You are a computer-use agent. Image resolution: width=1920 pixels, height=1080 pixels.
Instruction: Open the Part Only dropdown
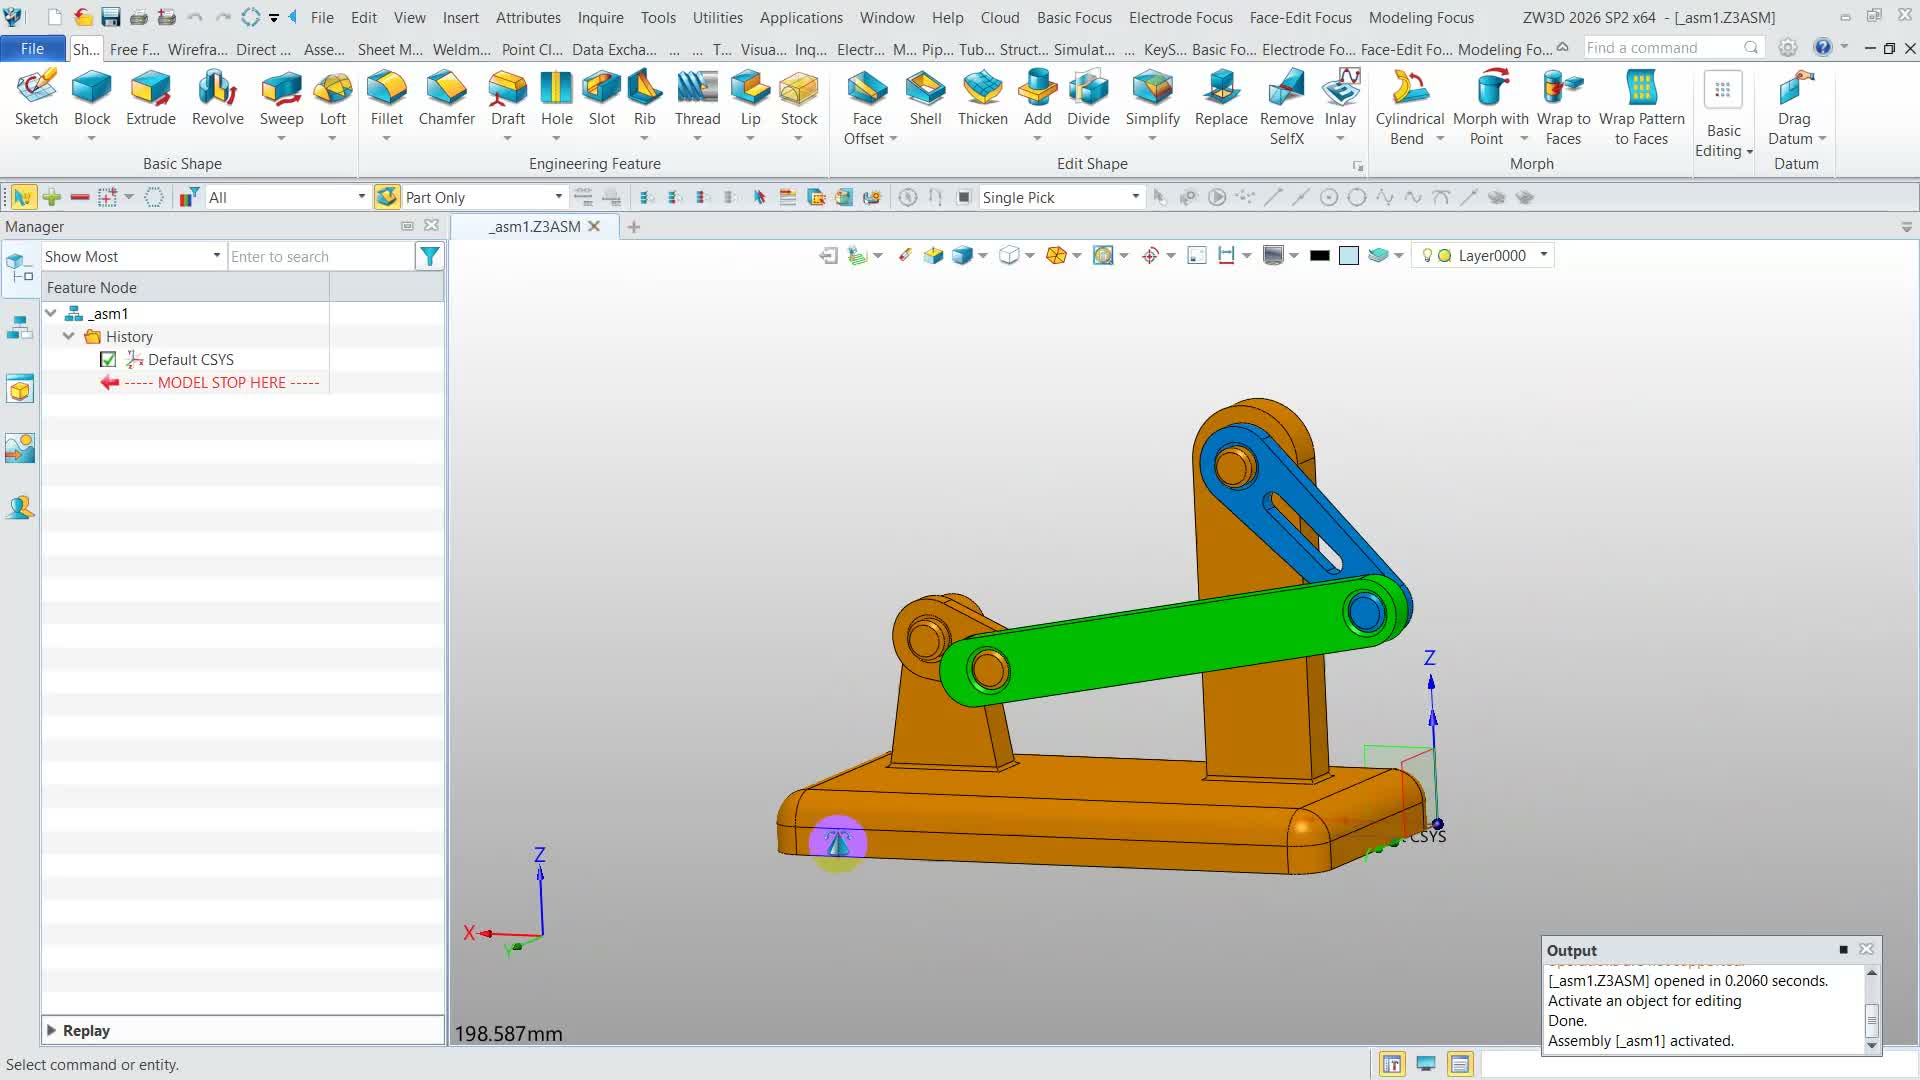[485, 198]
